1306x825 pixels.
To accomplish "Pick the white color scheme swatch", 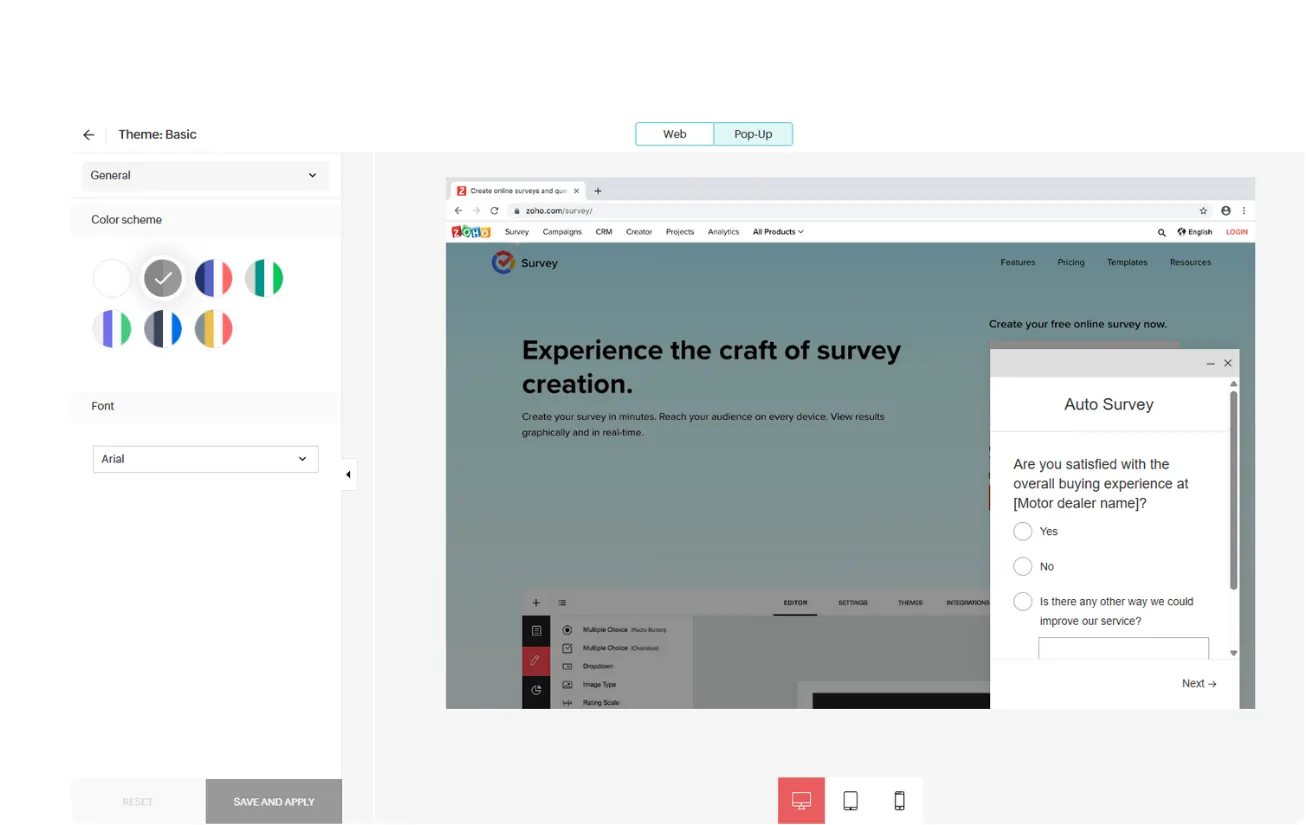I will click(112, 278).
